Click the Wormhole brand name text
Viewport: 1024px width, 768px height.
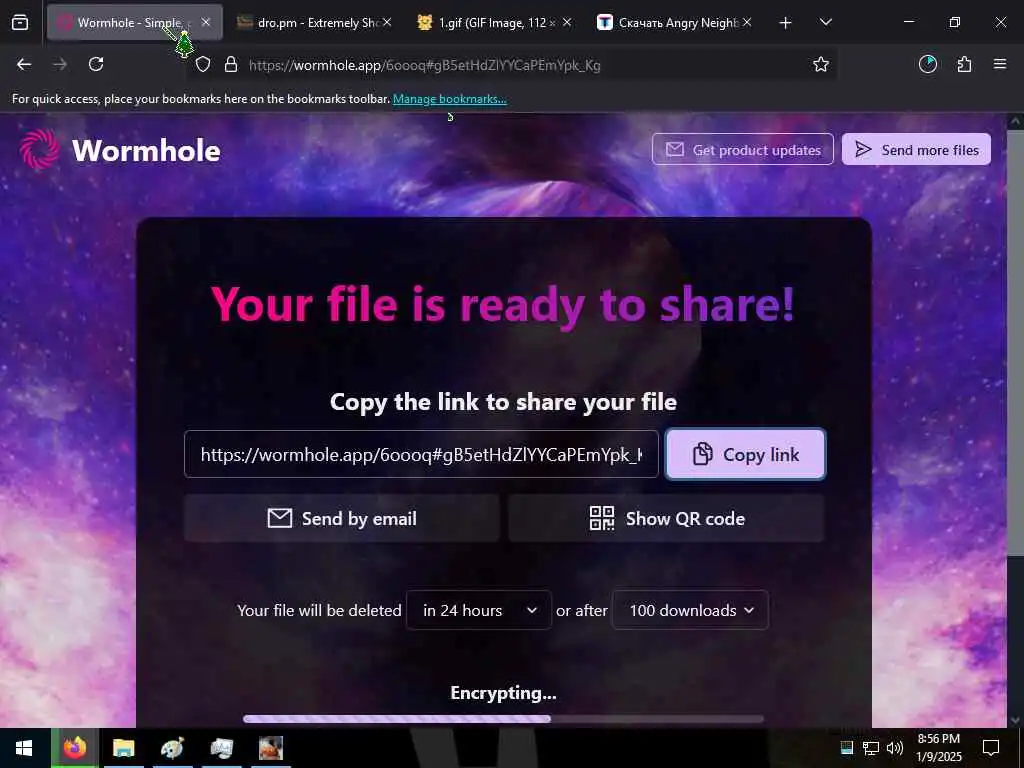(146, 150)
